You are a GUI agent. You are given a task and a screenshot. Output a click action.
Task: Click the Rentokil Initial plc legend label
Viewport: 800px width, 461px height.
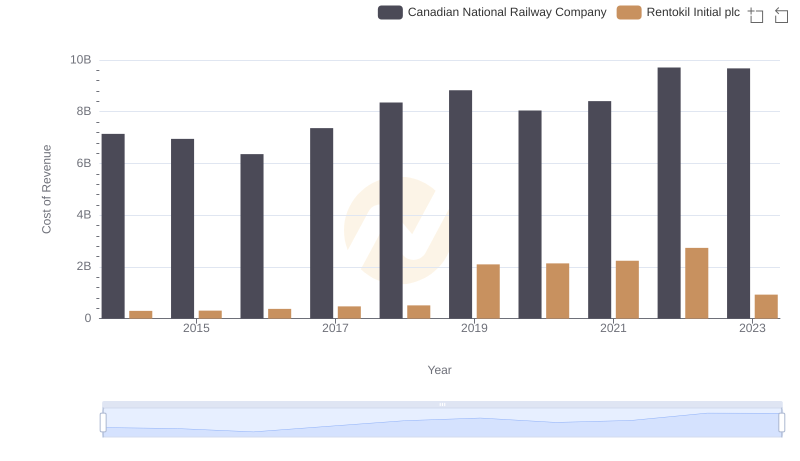[693, 12]
